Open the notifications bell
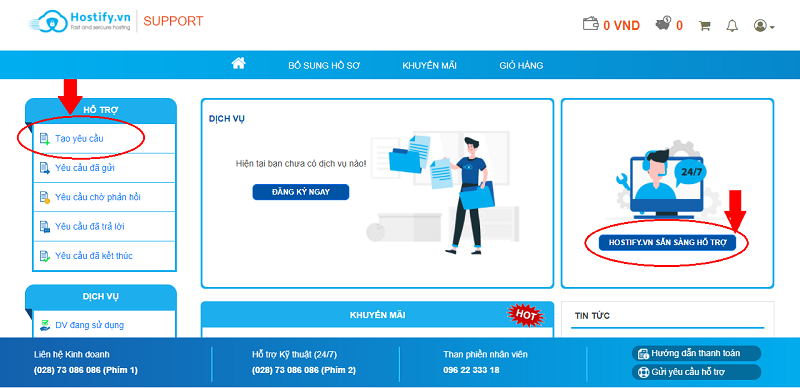This screenshot has height=388, width=800. (732, 26)
